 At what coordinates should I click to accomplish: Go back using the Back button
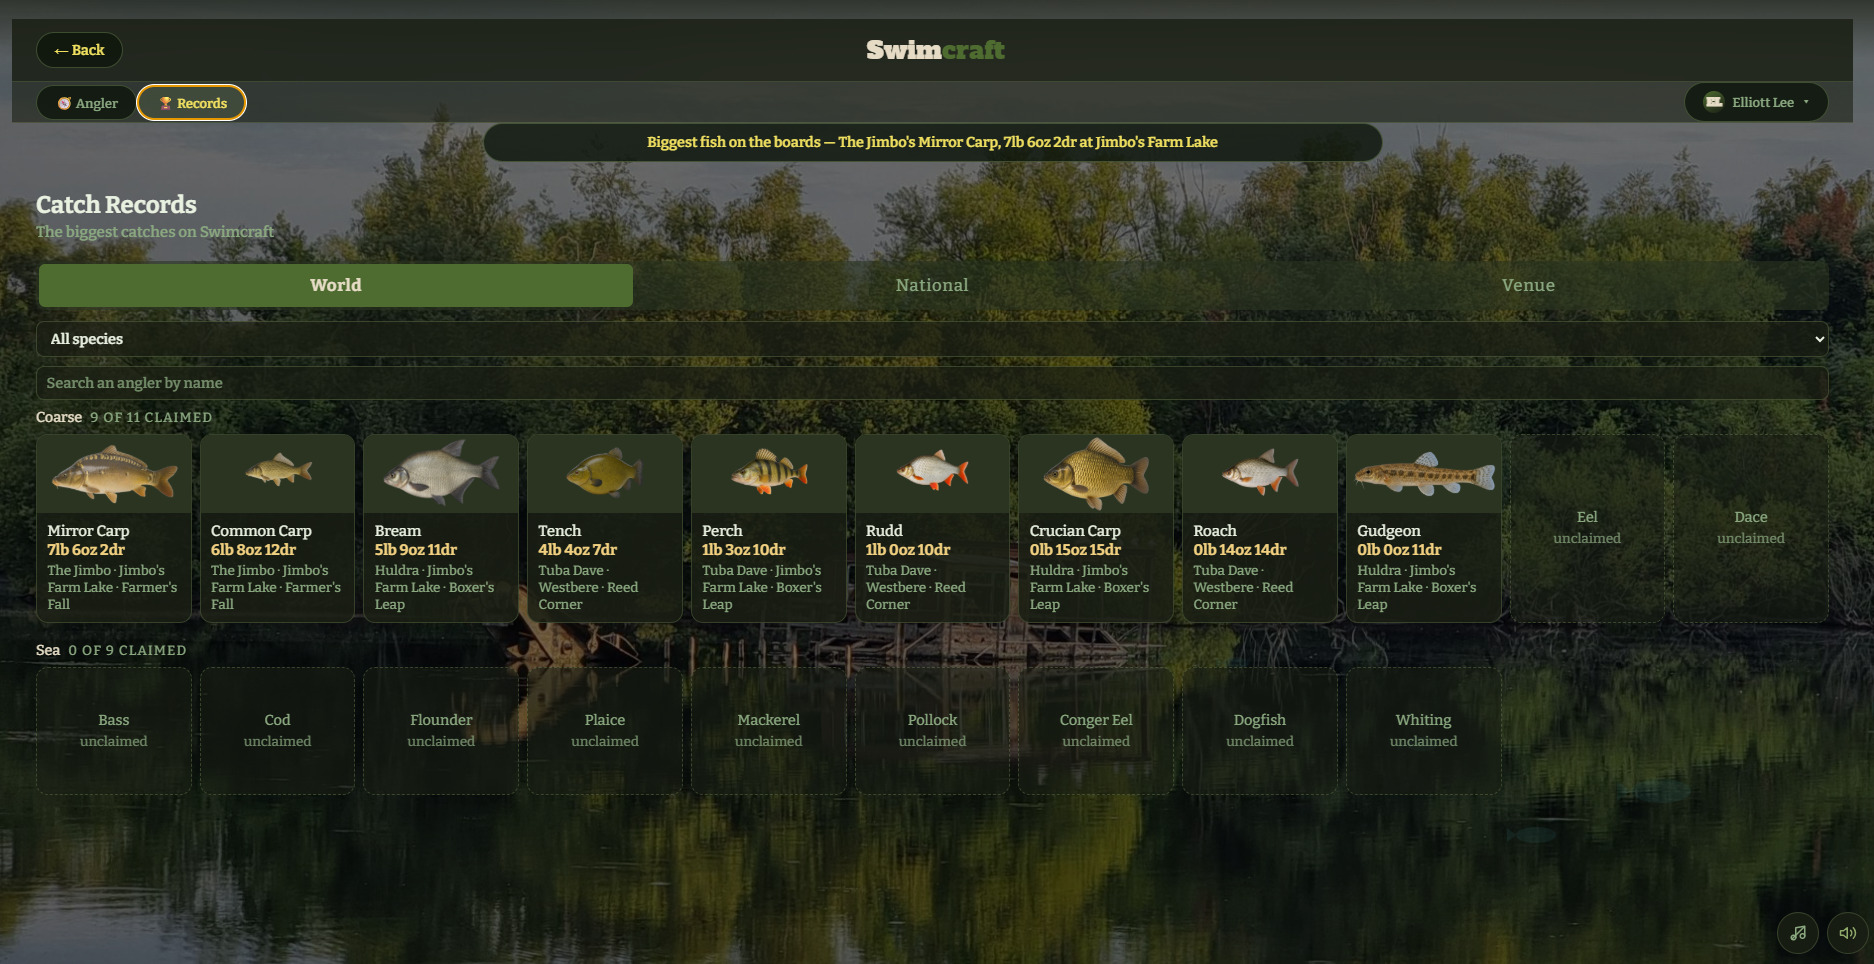(x=79, y=50)
